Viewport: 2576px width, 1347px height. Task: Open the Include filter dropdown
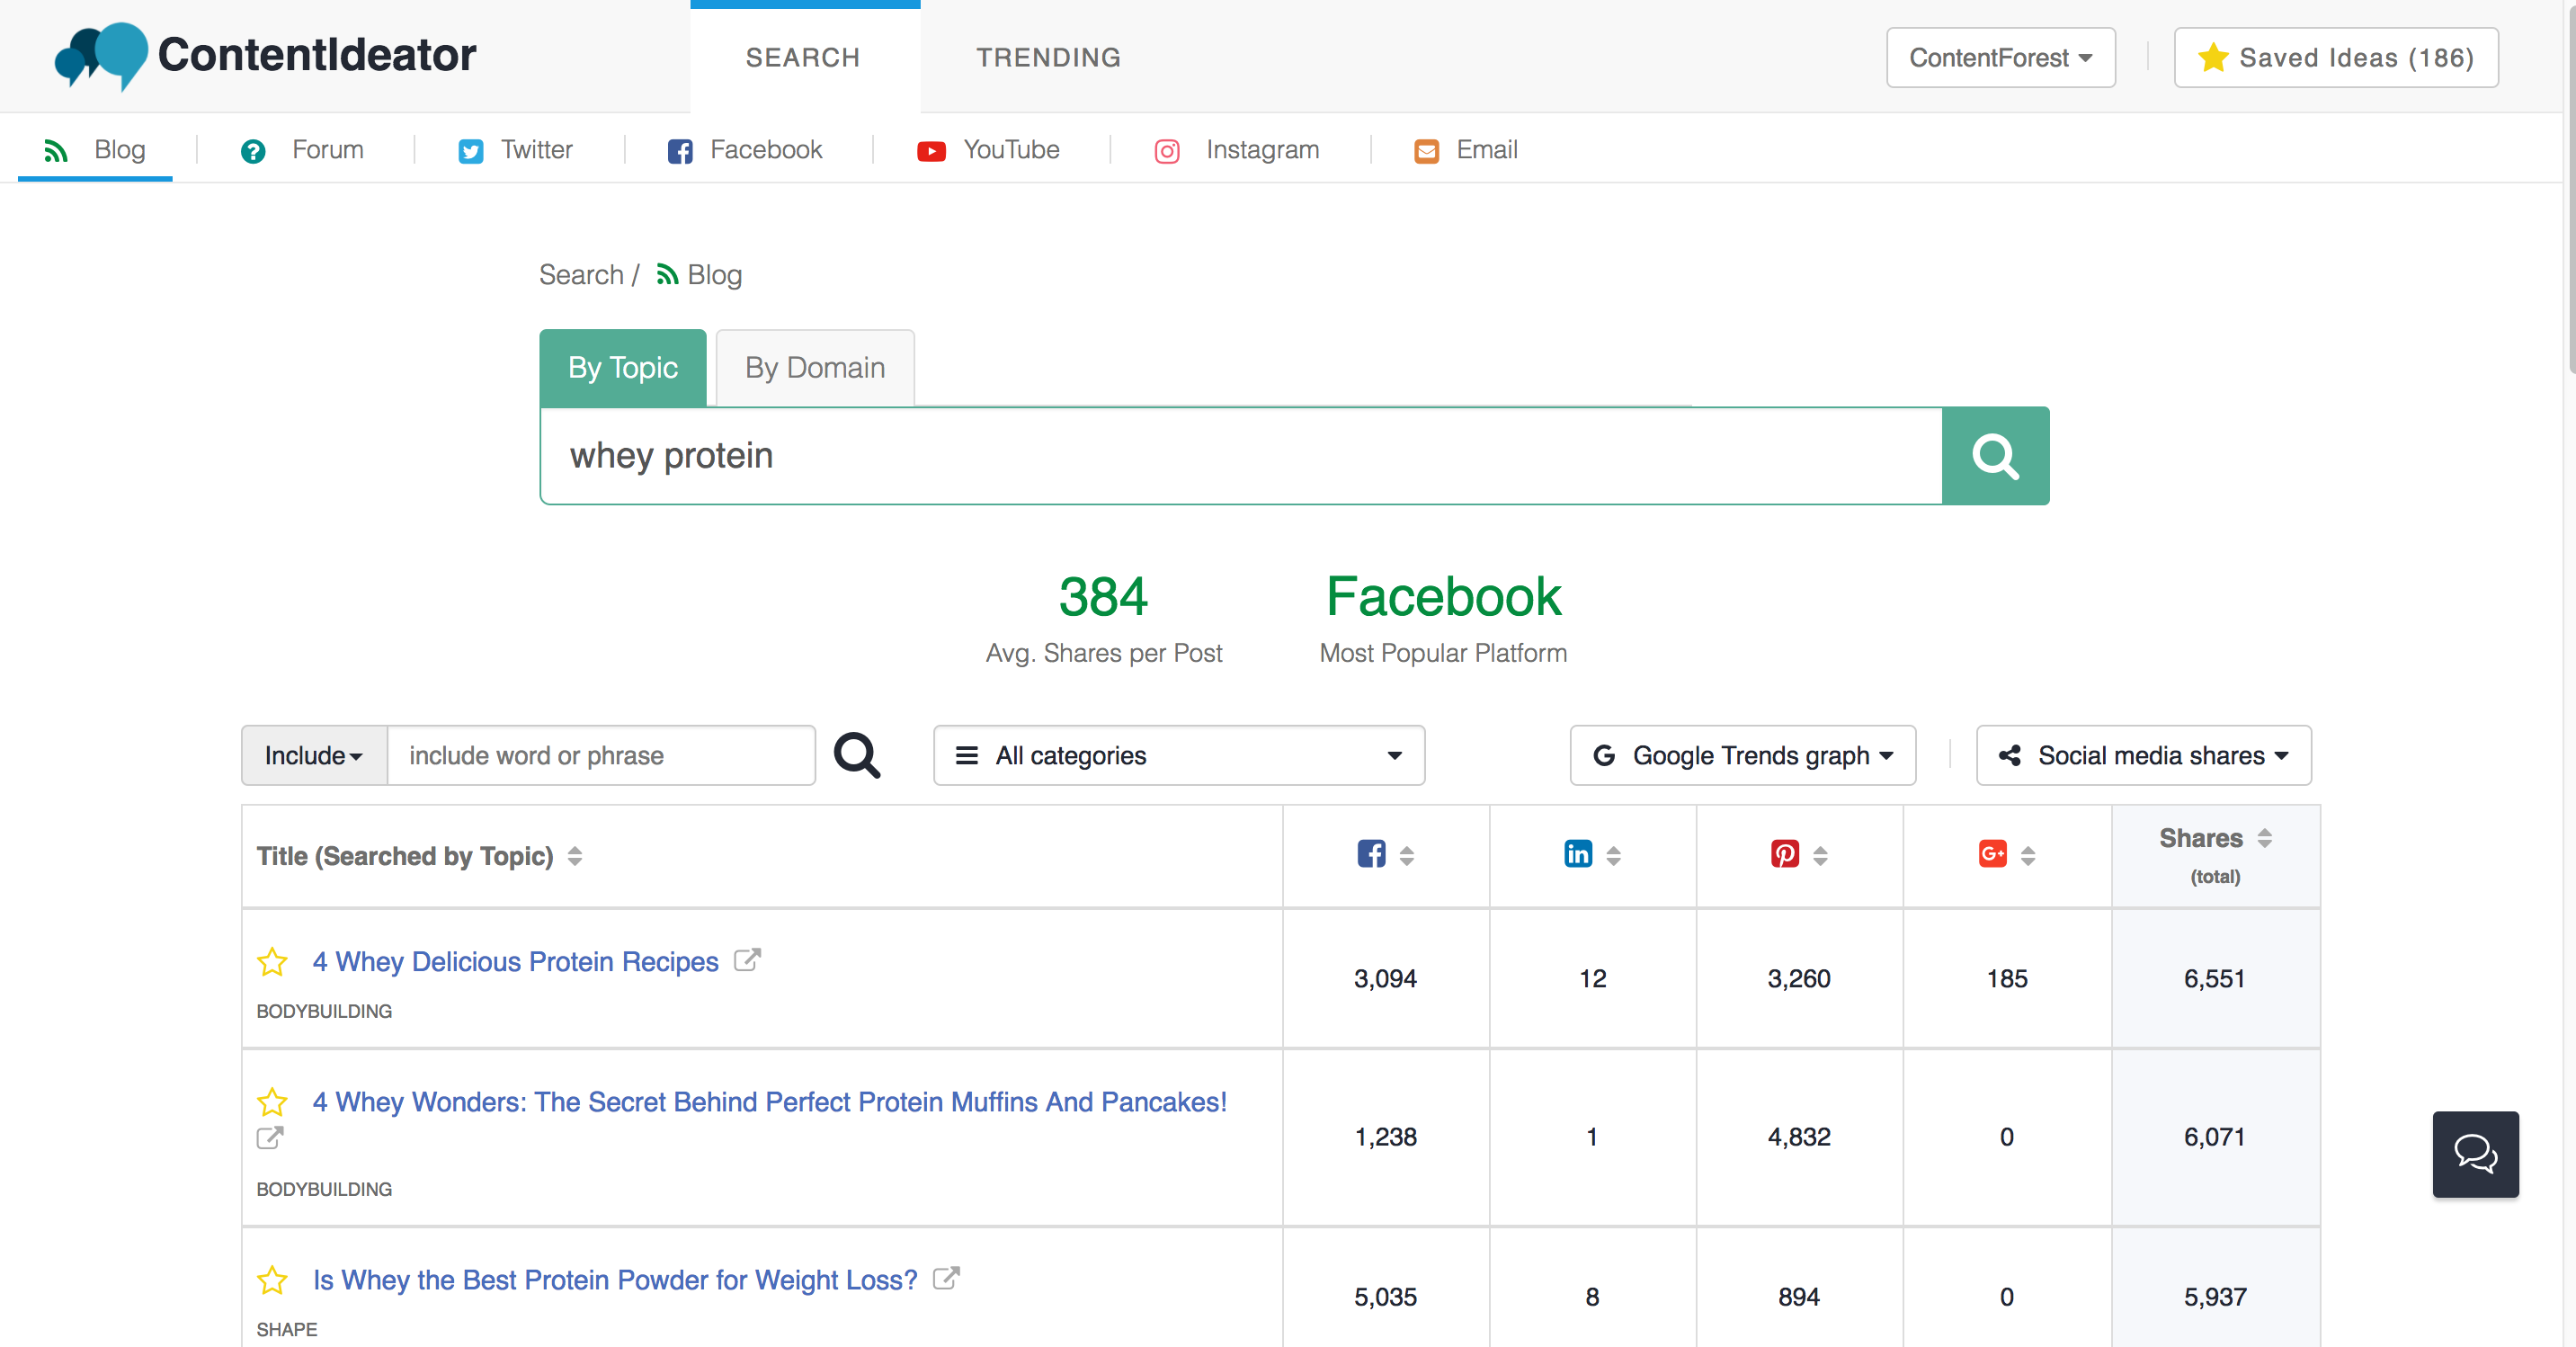[314, 755]
